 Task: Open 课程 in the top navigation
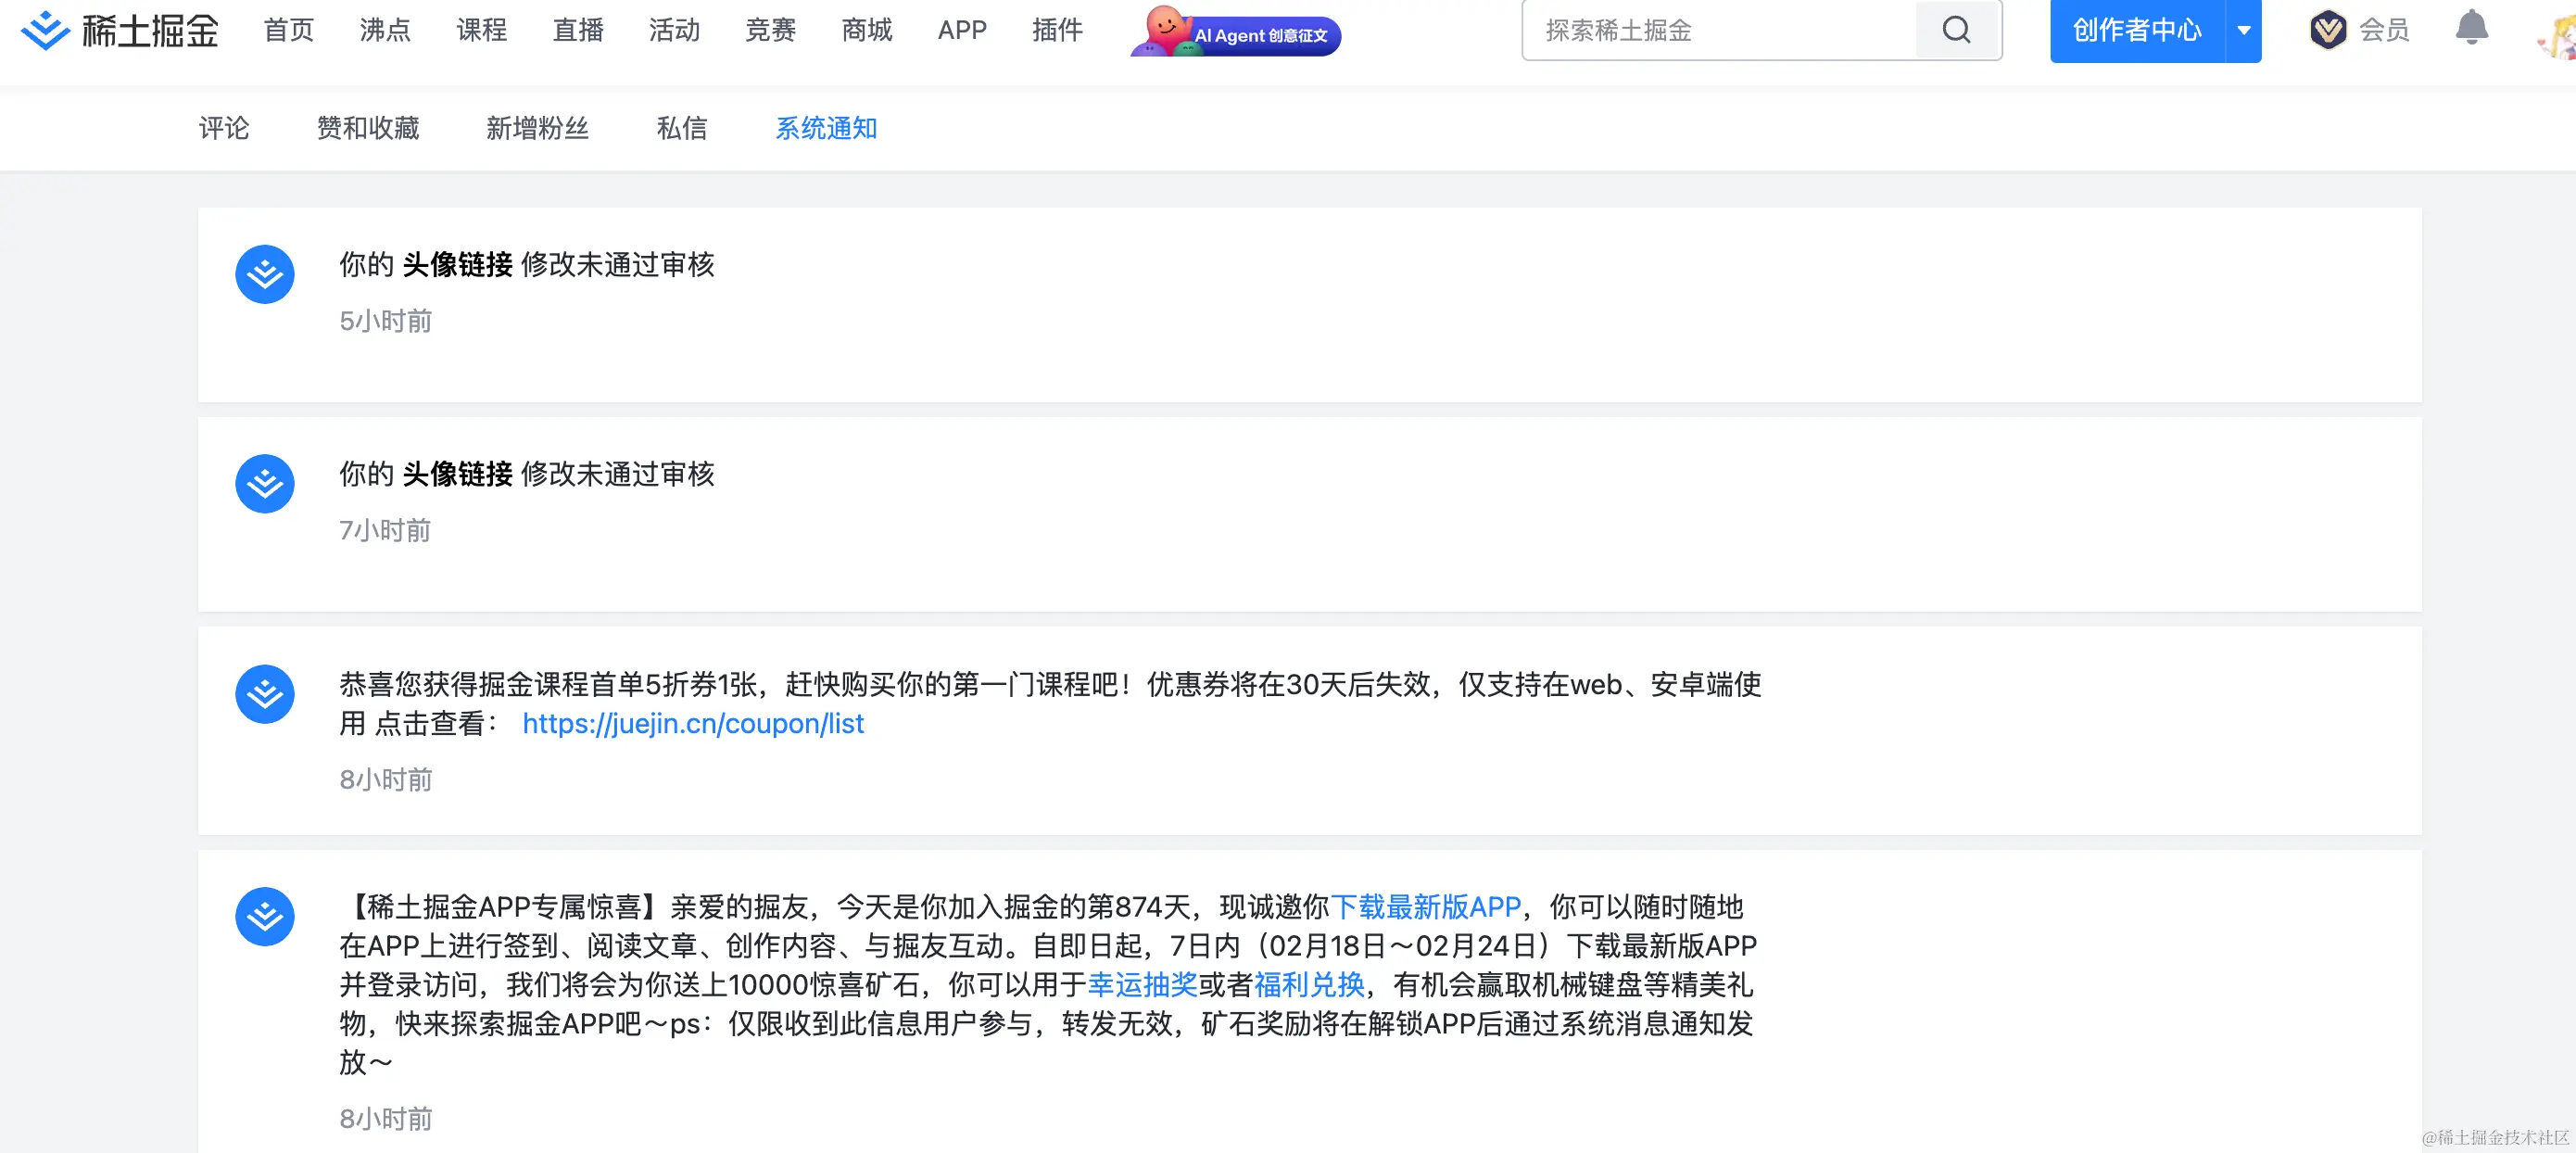(481, 30)
